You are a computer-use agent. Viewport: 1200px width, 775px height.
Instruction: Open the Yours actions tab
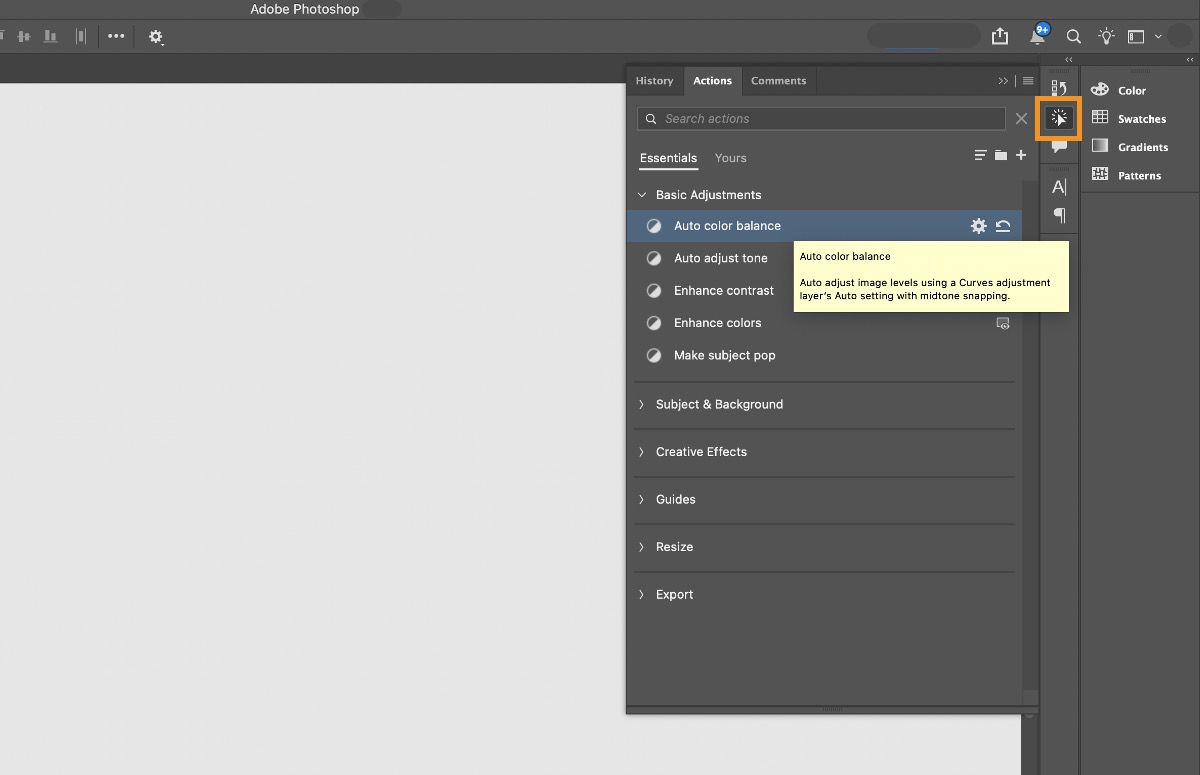pyautogui.click(x=730, y=158)
